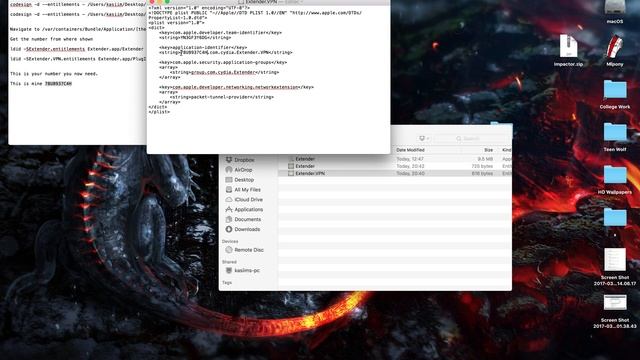
Task: Click the com.cydia.Extender.VPN string line
Action: [226, 52]
